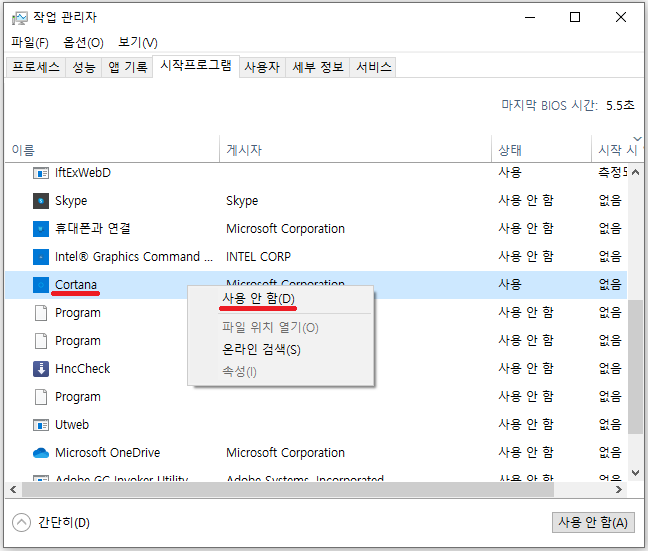This screenshot has height=551, width=648.
Task: Sort by the 상태 column header
Action: 541,150
